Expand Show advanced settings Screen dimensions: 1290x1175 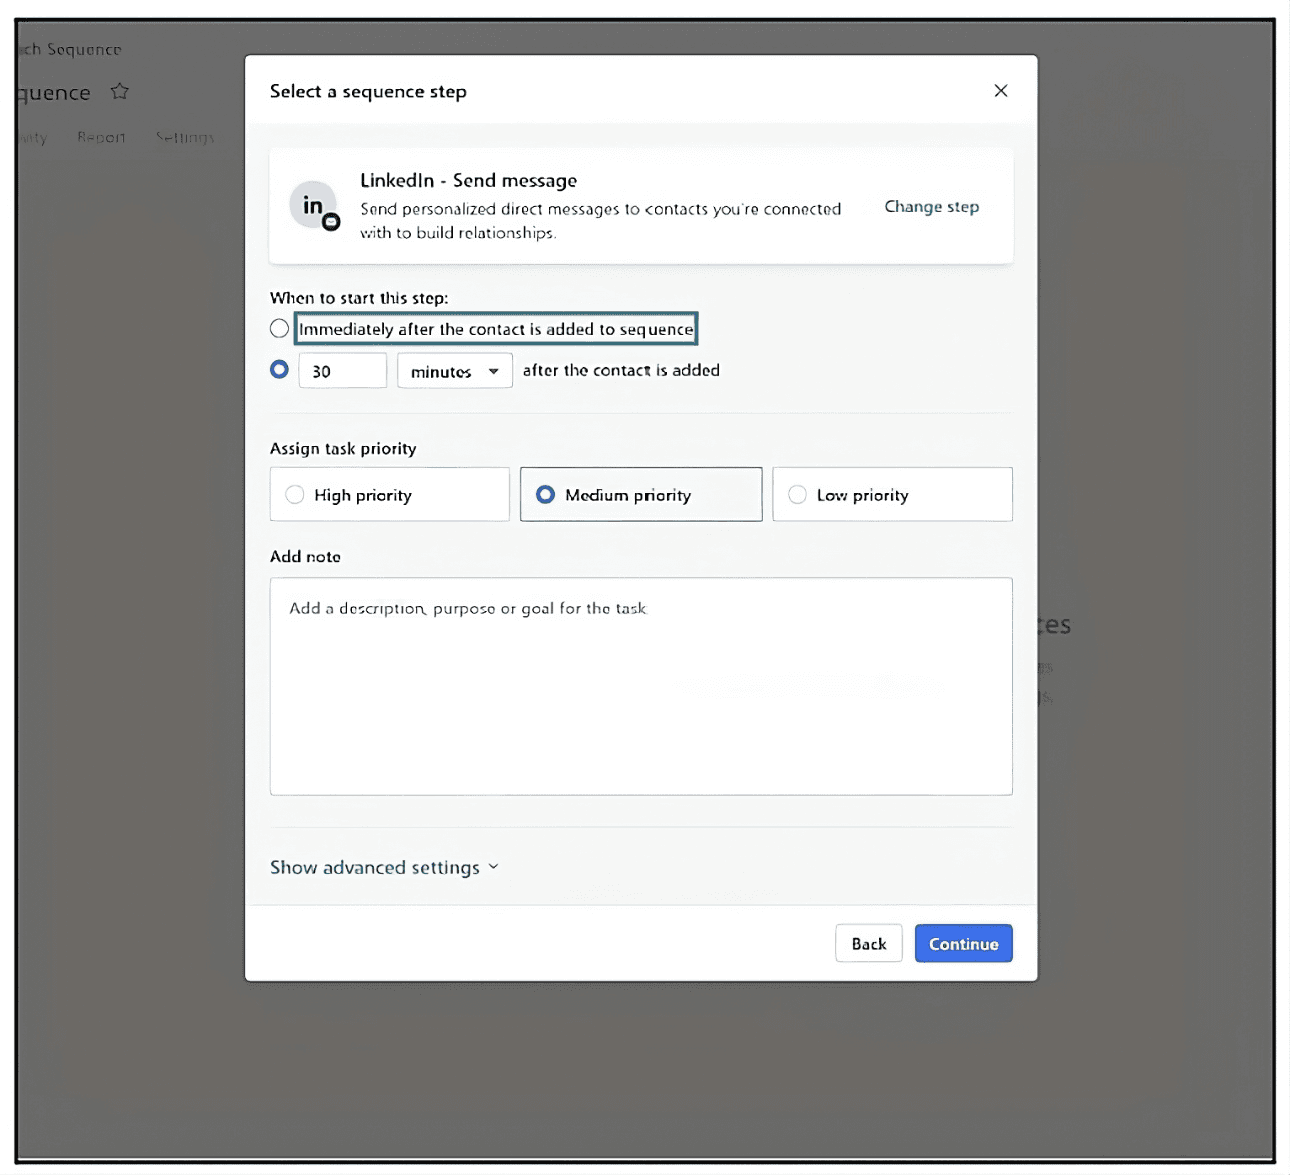[384, 867]
